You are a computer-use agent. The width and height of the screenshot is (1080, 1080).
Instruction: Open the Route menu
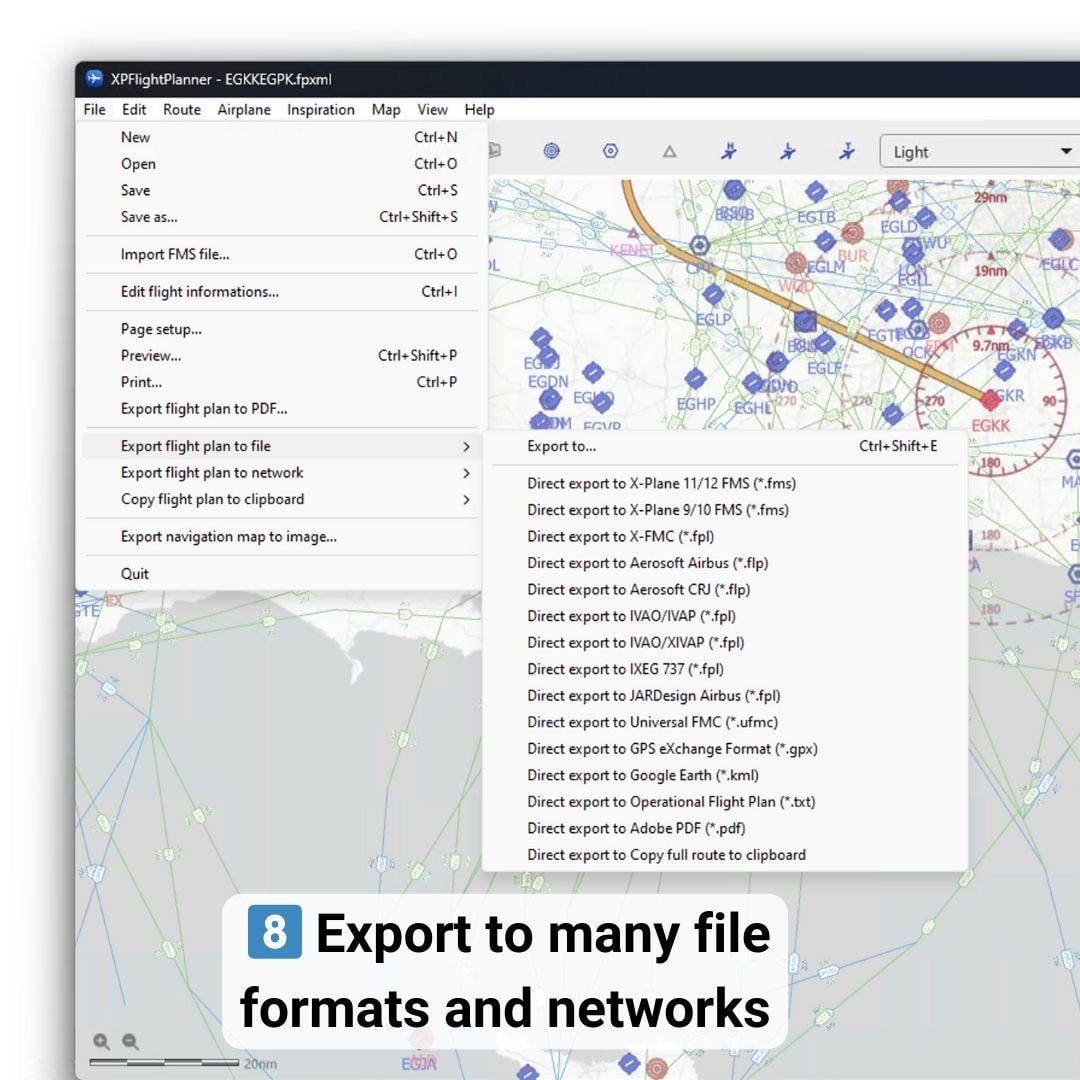point(182,110)
